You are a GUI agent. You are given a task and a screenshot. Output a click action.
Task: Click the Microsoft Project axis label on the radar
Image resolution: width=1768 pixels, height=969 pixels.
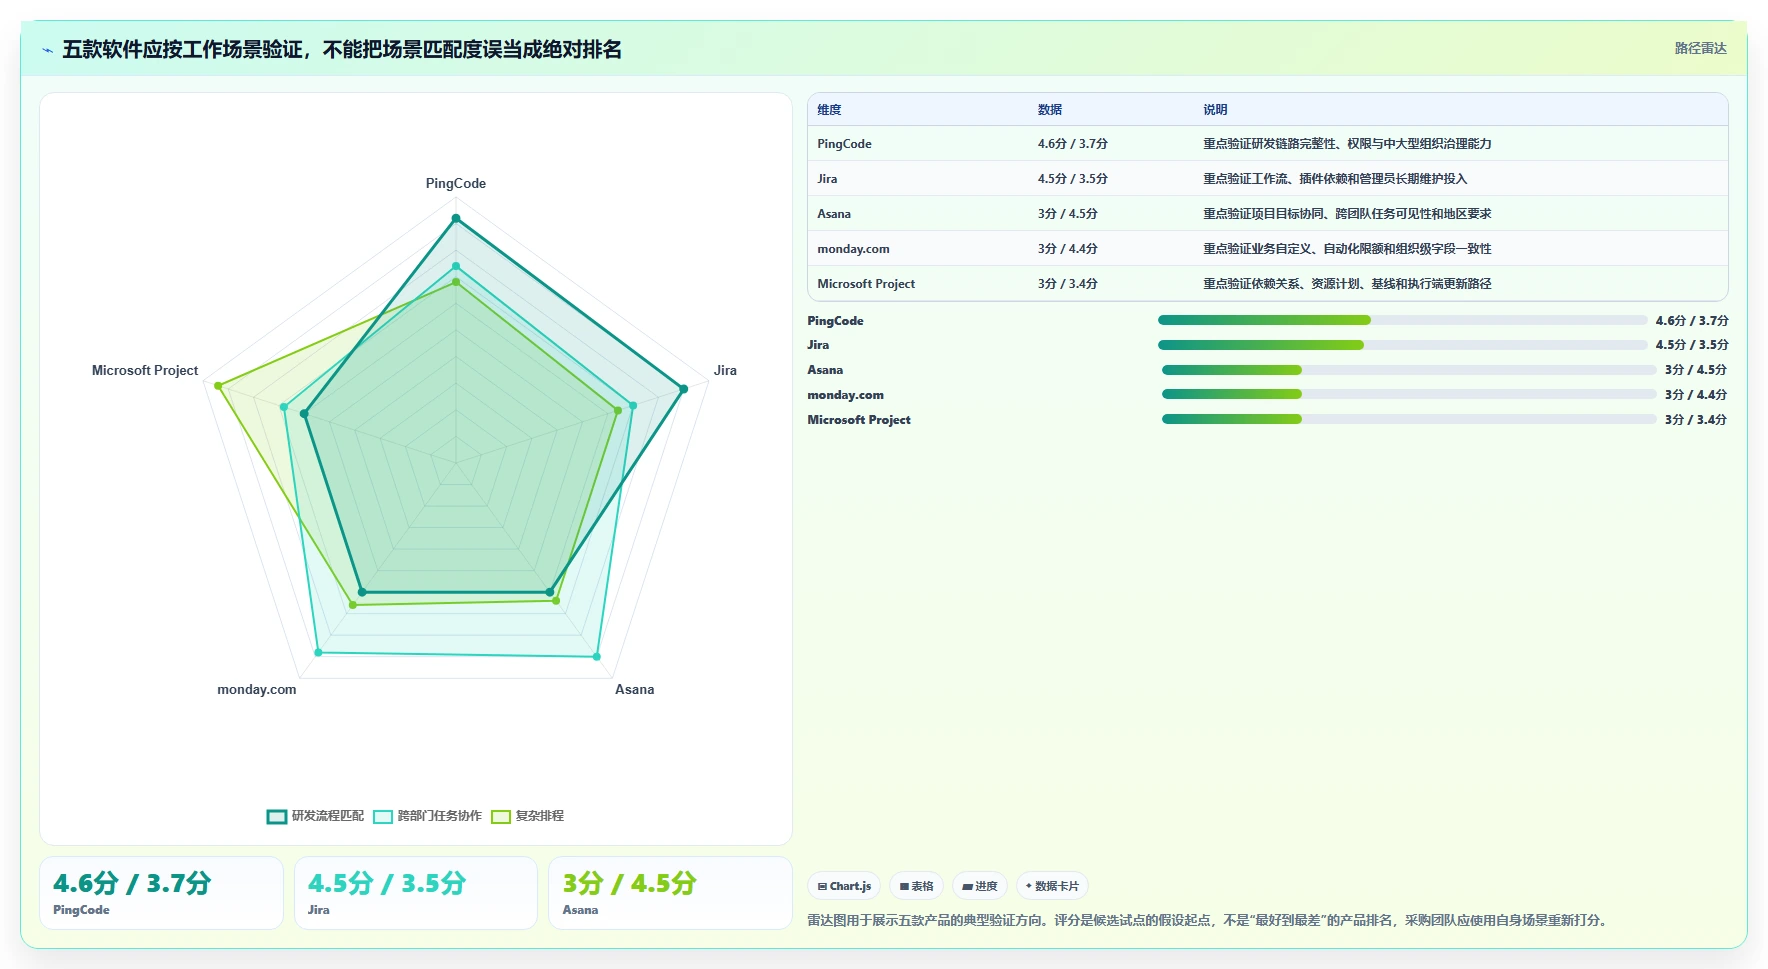pos(145,370)
